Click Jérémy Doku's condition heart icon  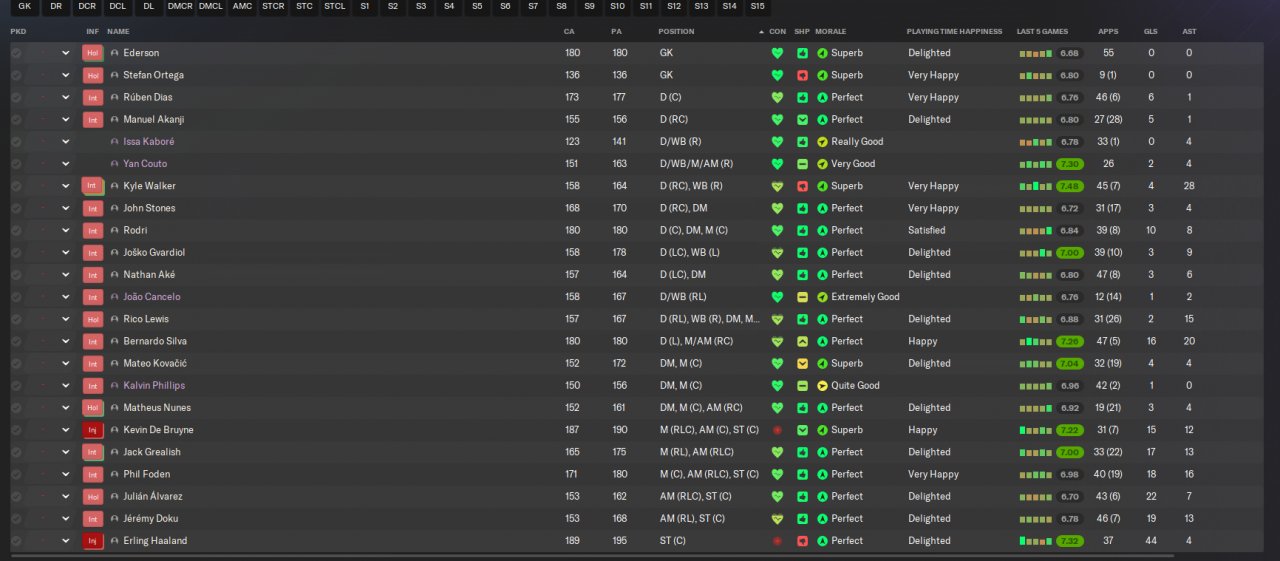777,519
